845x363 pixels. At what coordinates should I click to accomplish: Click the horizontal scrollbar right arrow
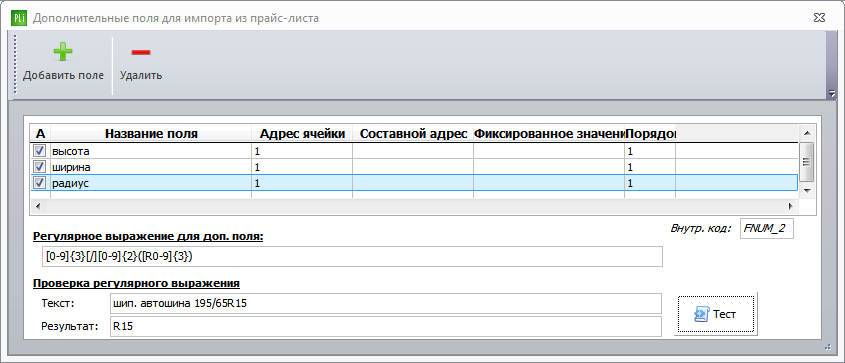(x=791, y=206)
